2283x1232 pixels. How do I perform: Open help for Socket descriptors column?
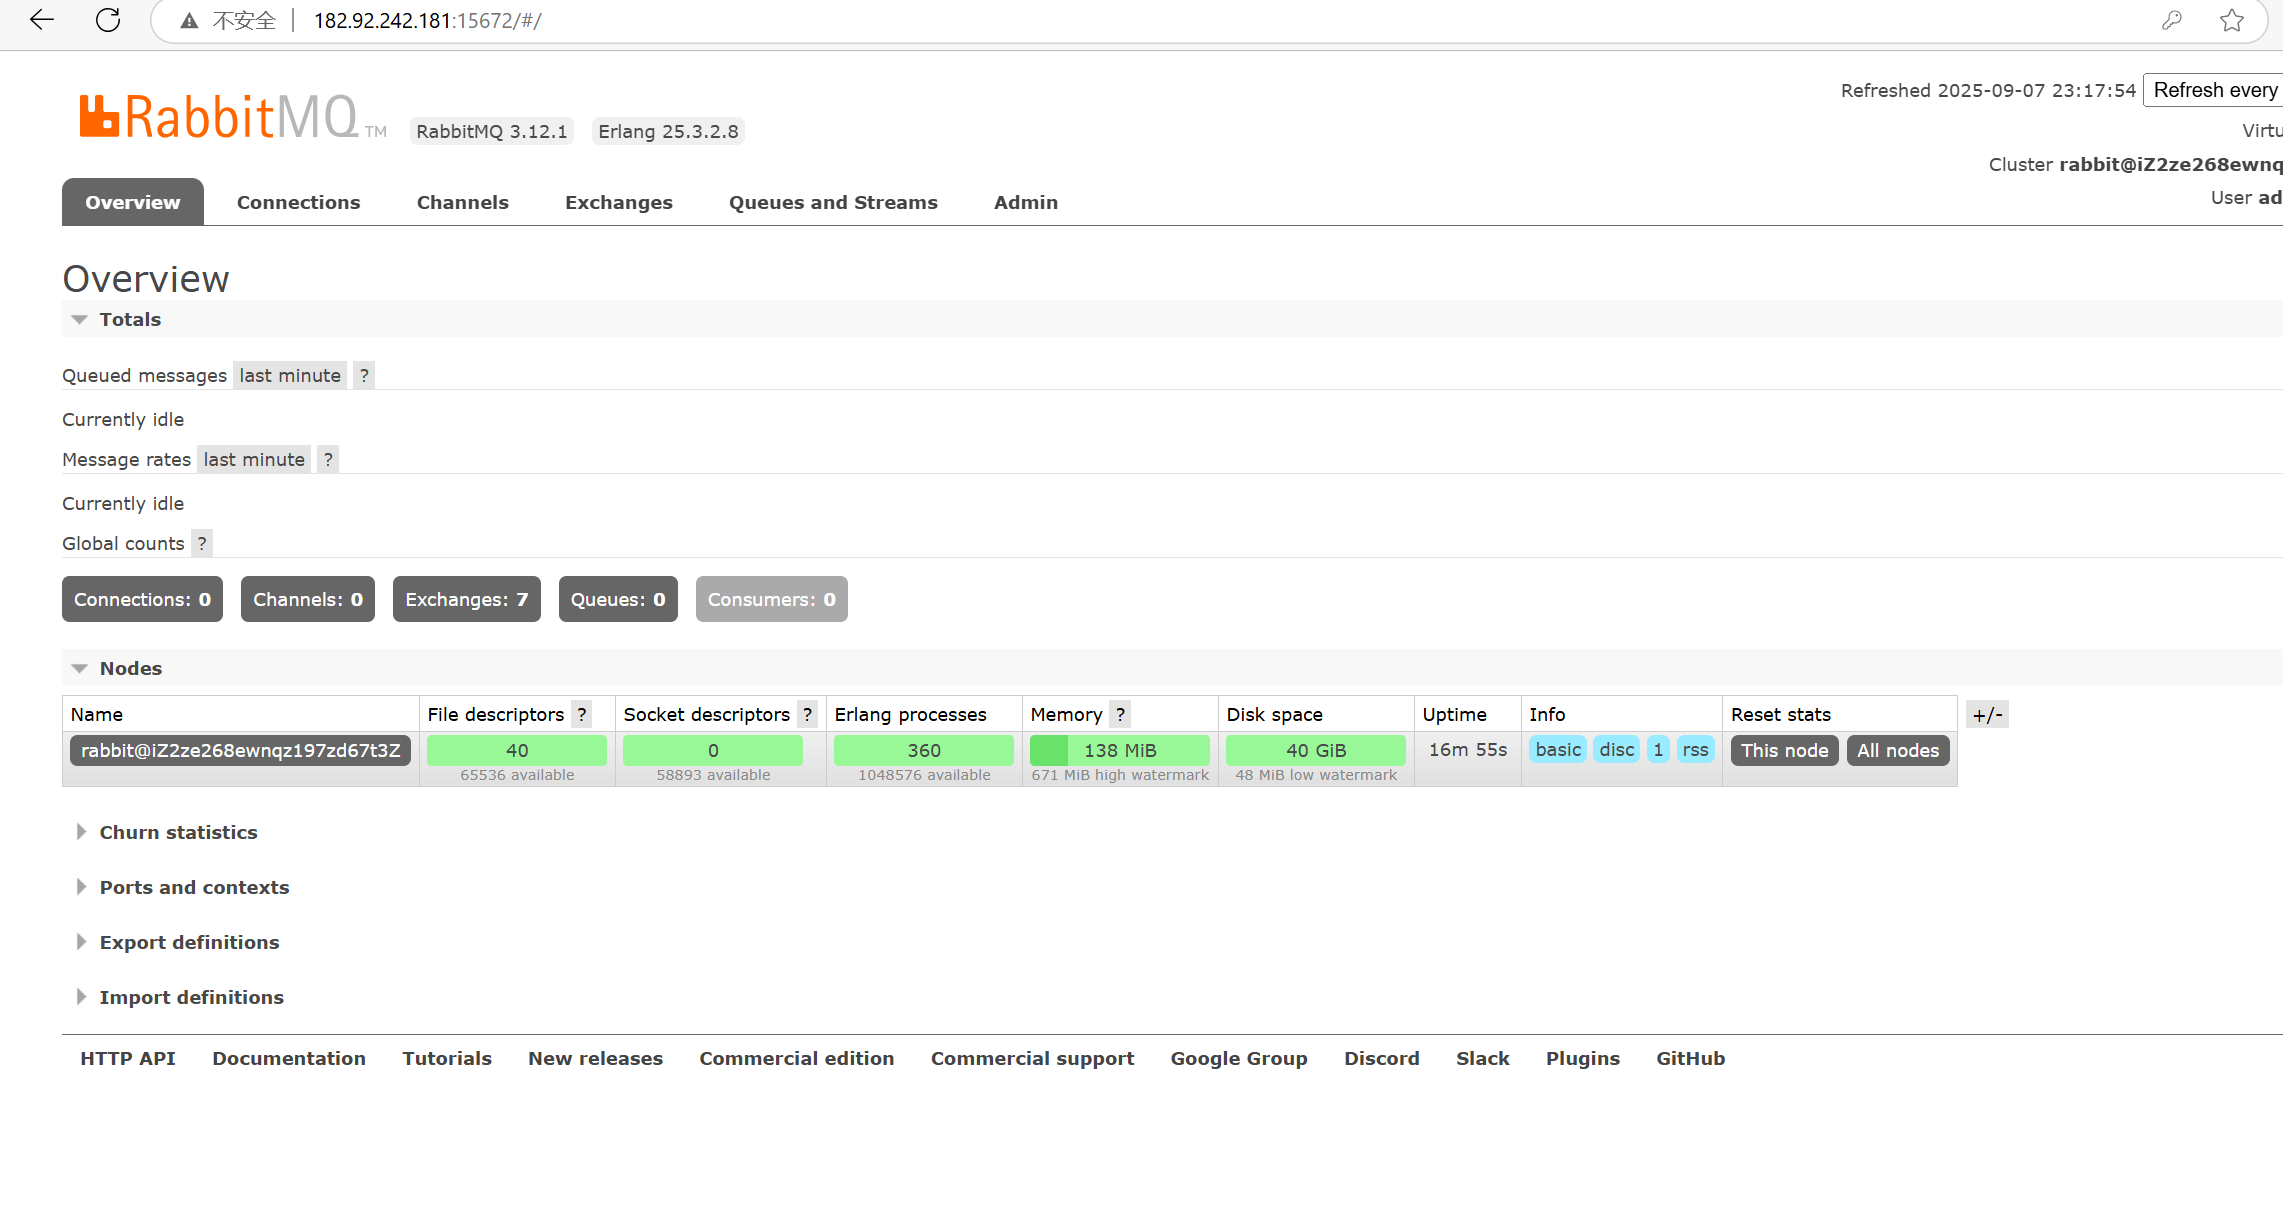coord(807,714)
